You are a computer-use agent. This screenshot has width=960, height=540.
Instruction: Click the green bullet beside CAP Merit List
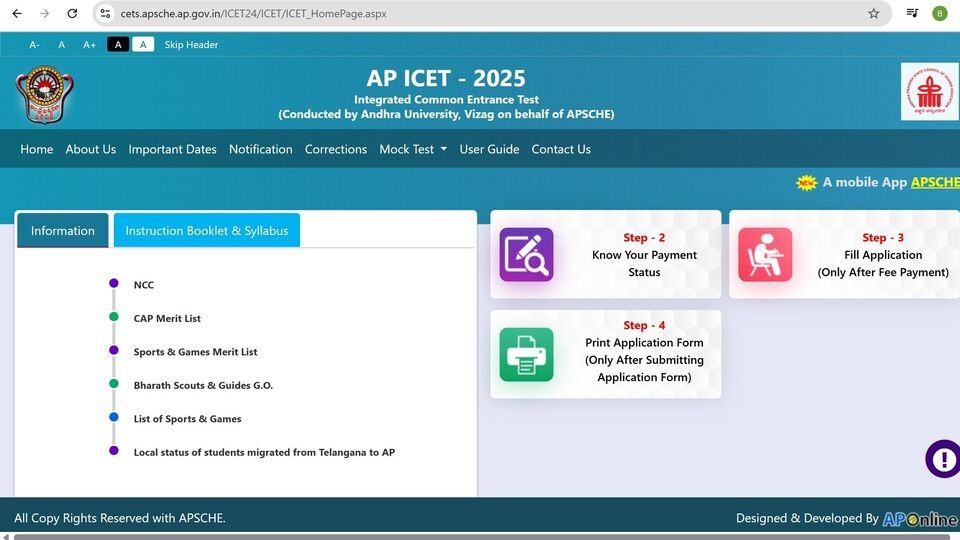tap(114, 317)
